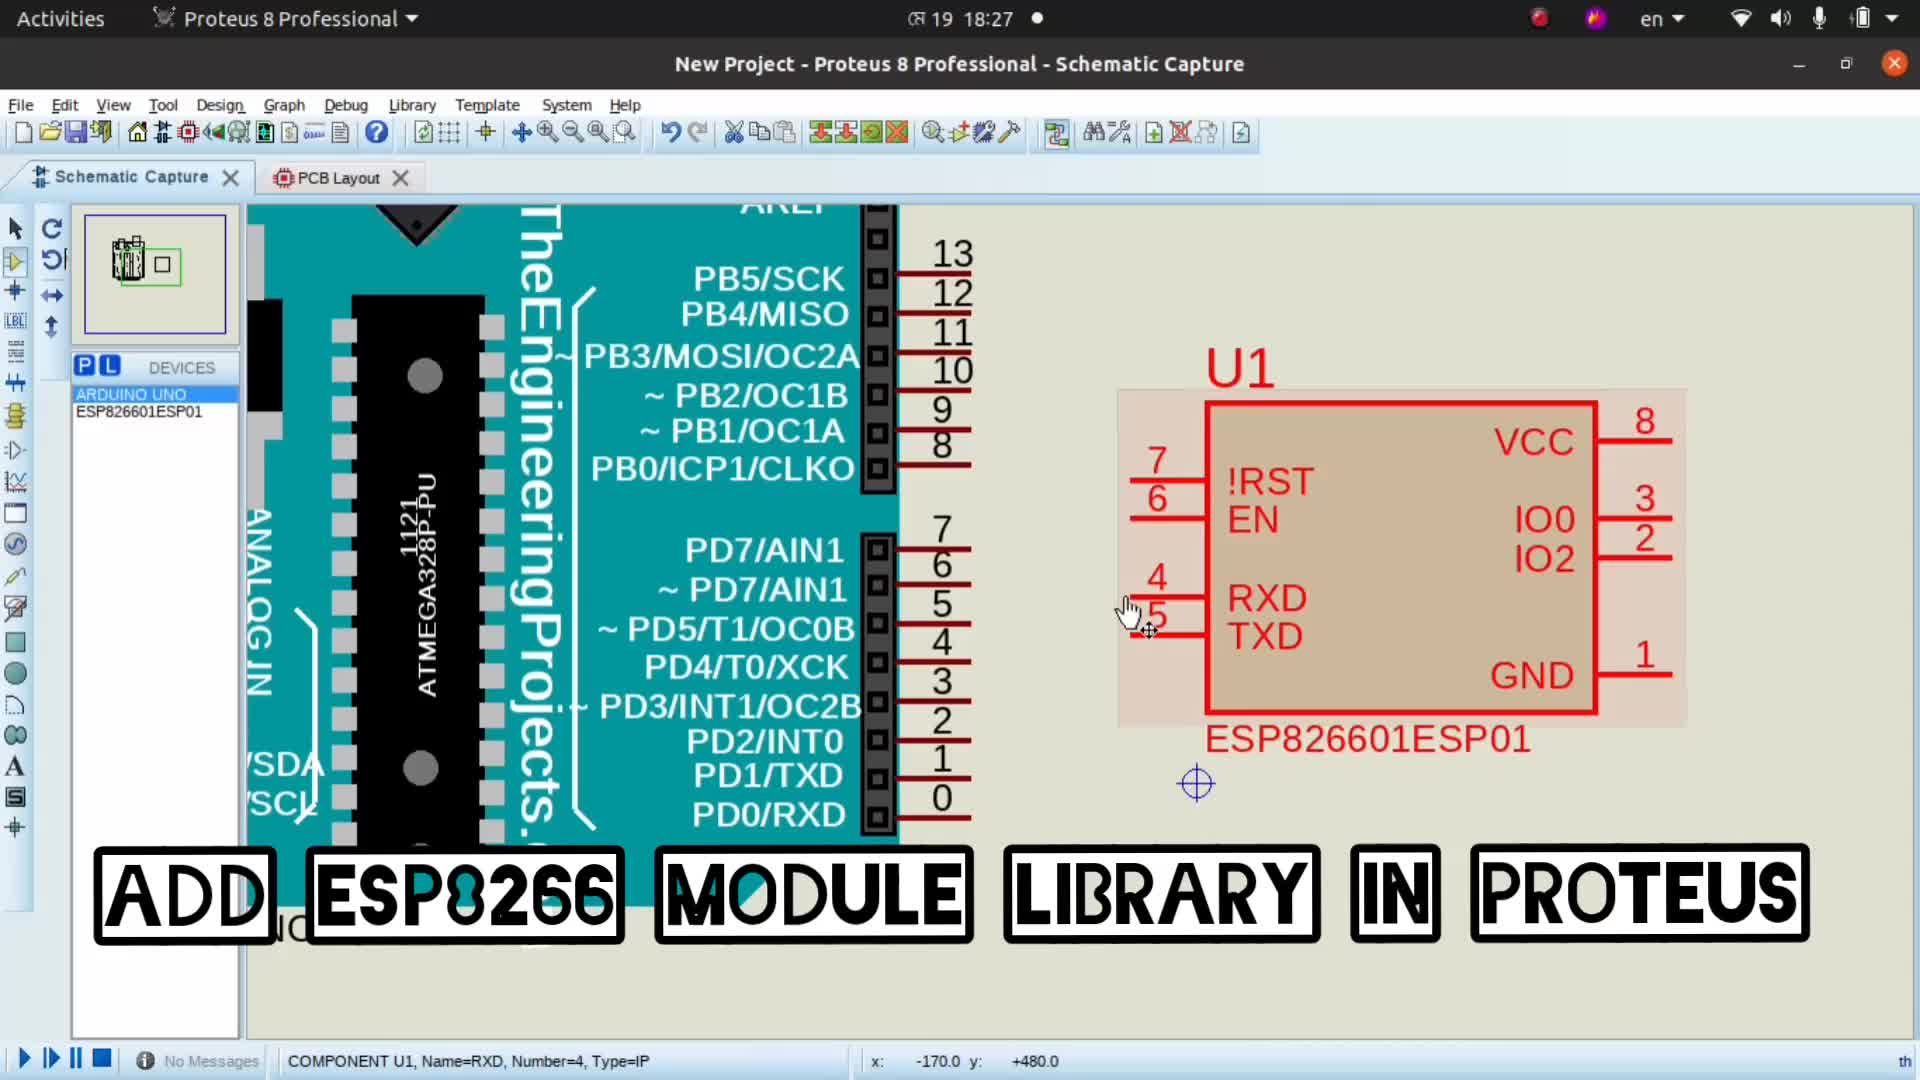This screenshot has width=1920, height=1080.
Task: Delete block with the red X icon
Action: tap(897, 132)
